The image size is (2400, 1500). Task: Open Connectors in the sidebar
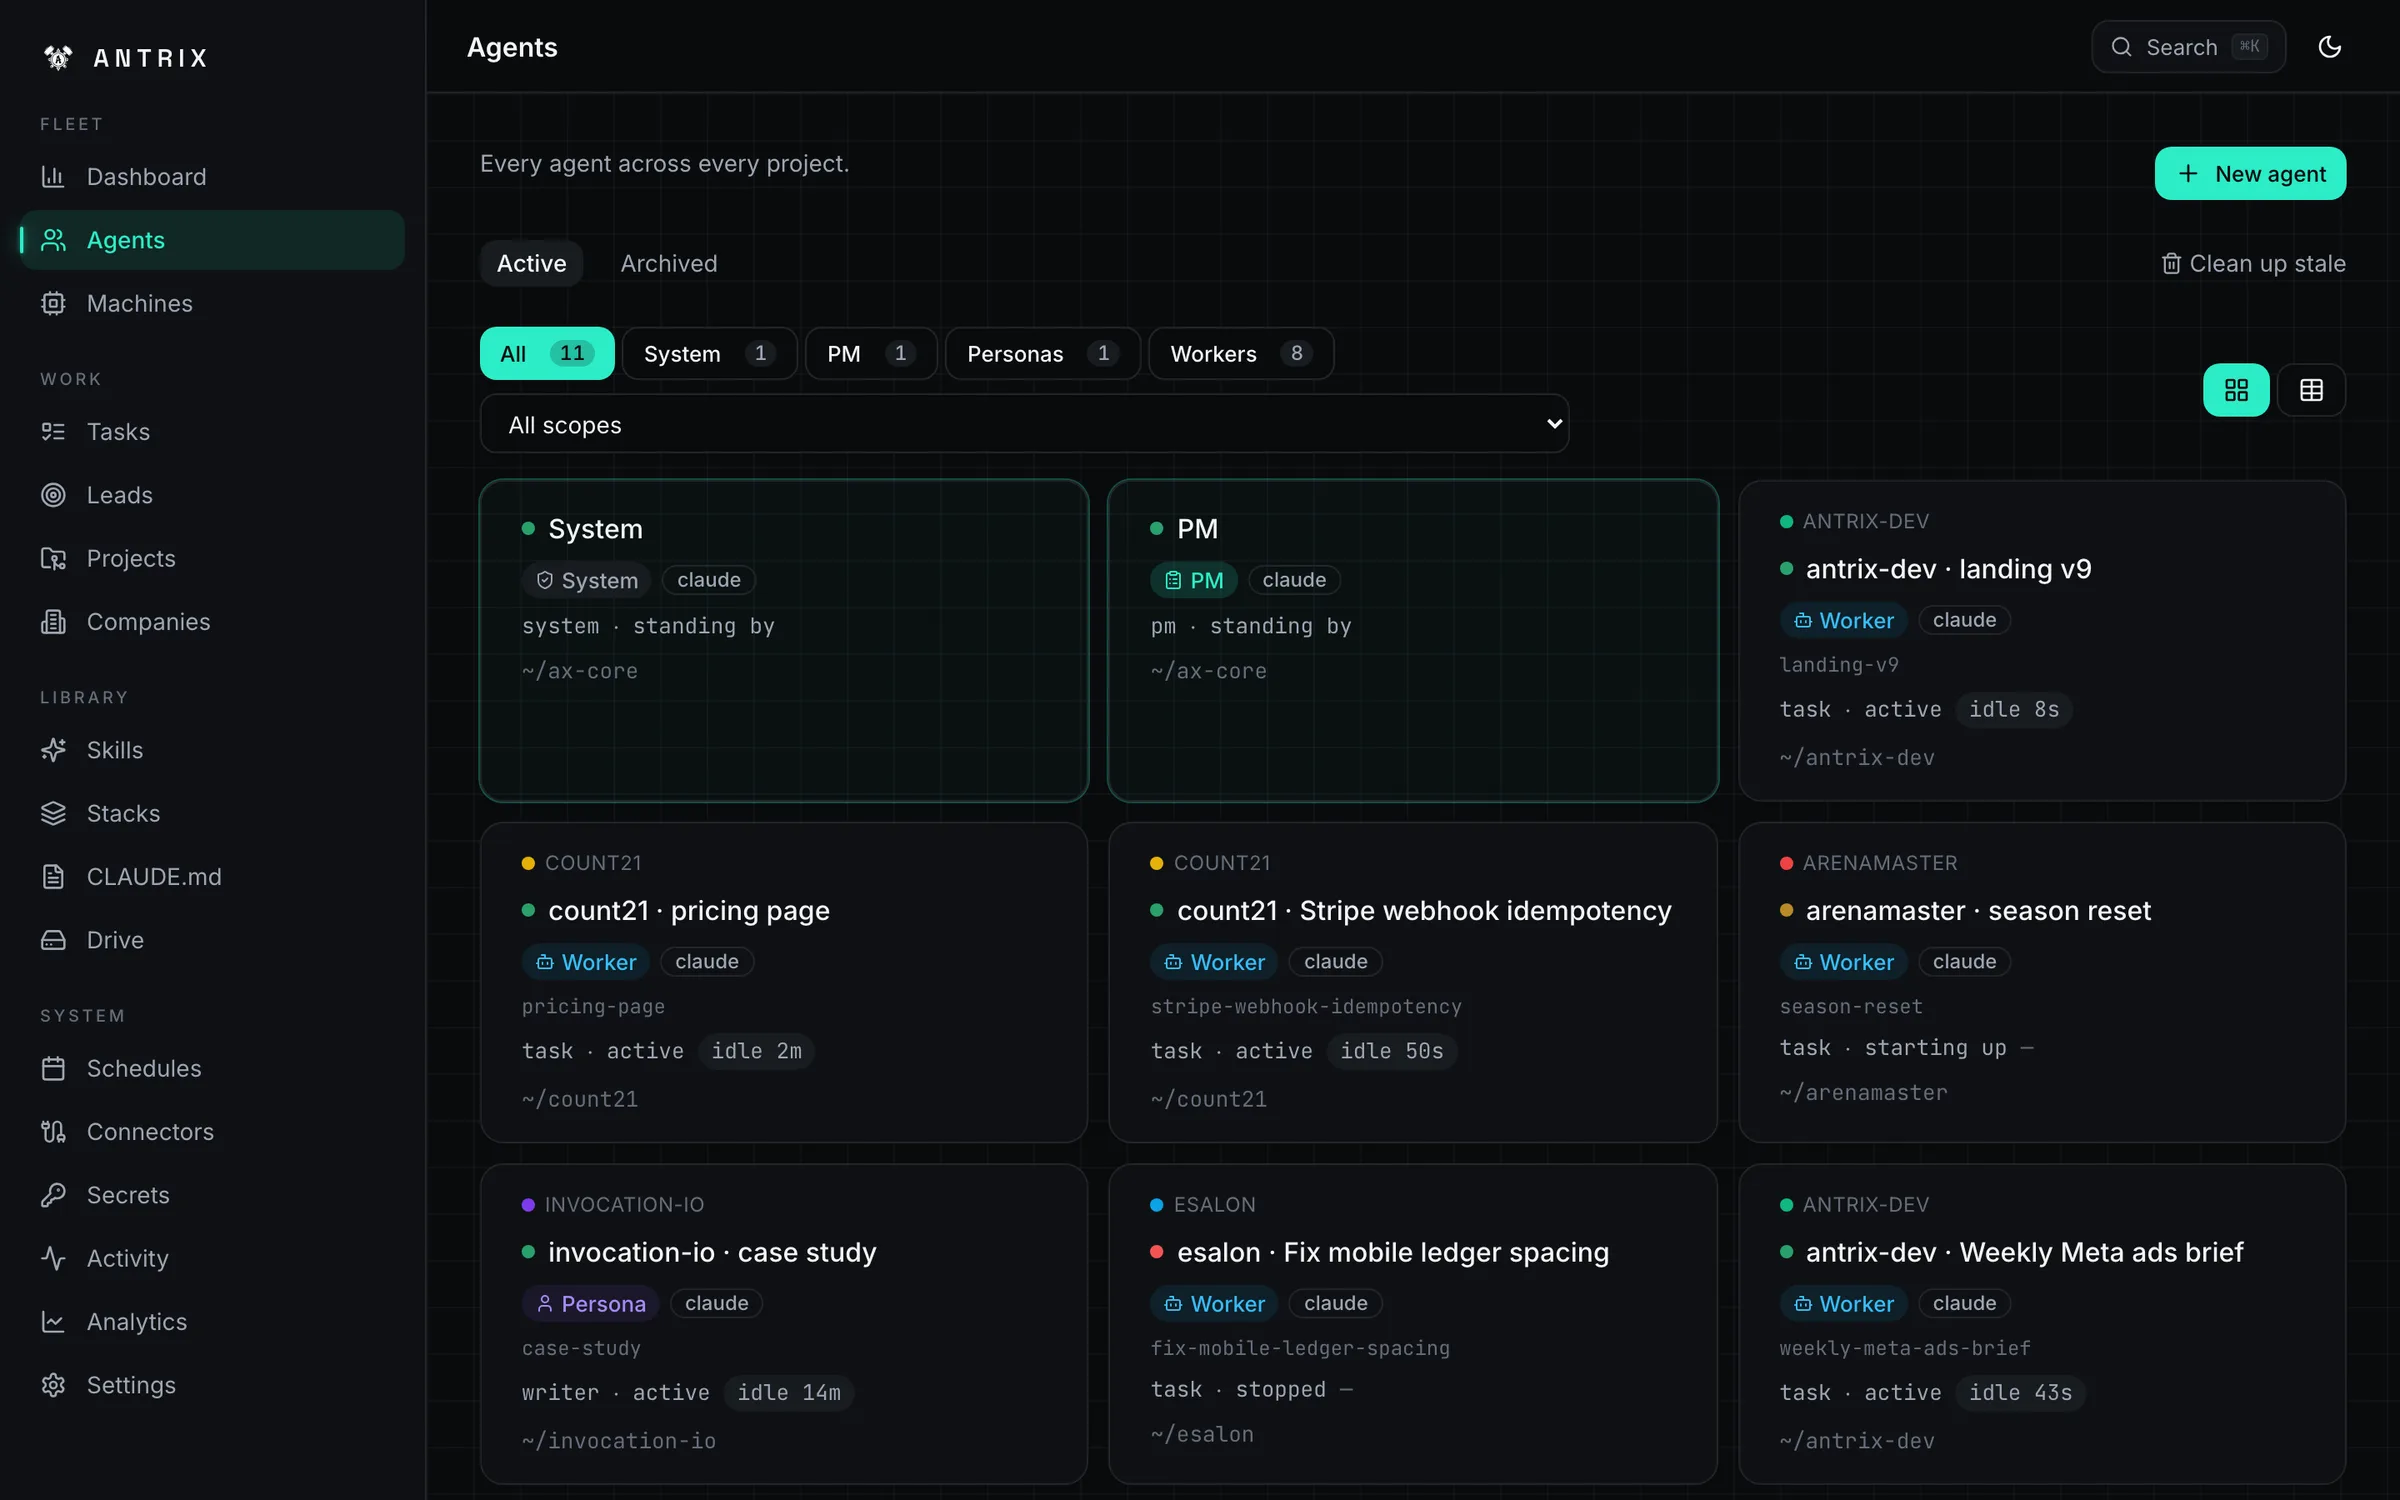pyautogui.click(x=212, y=1131)
